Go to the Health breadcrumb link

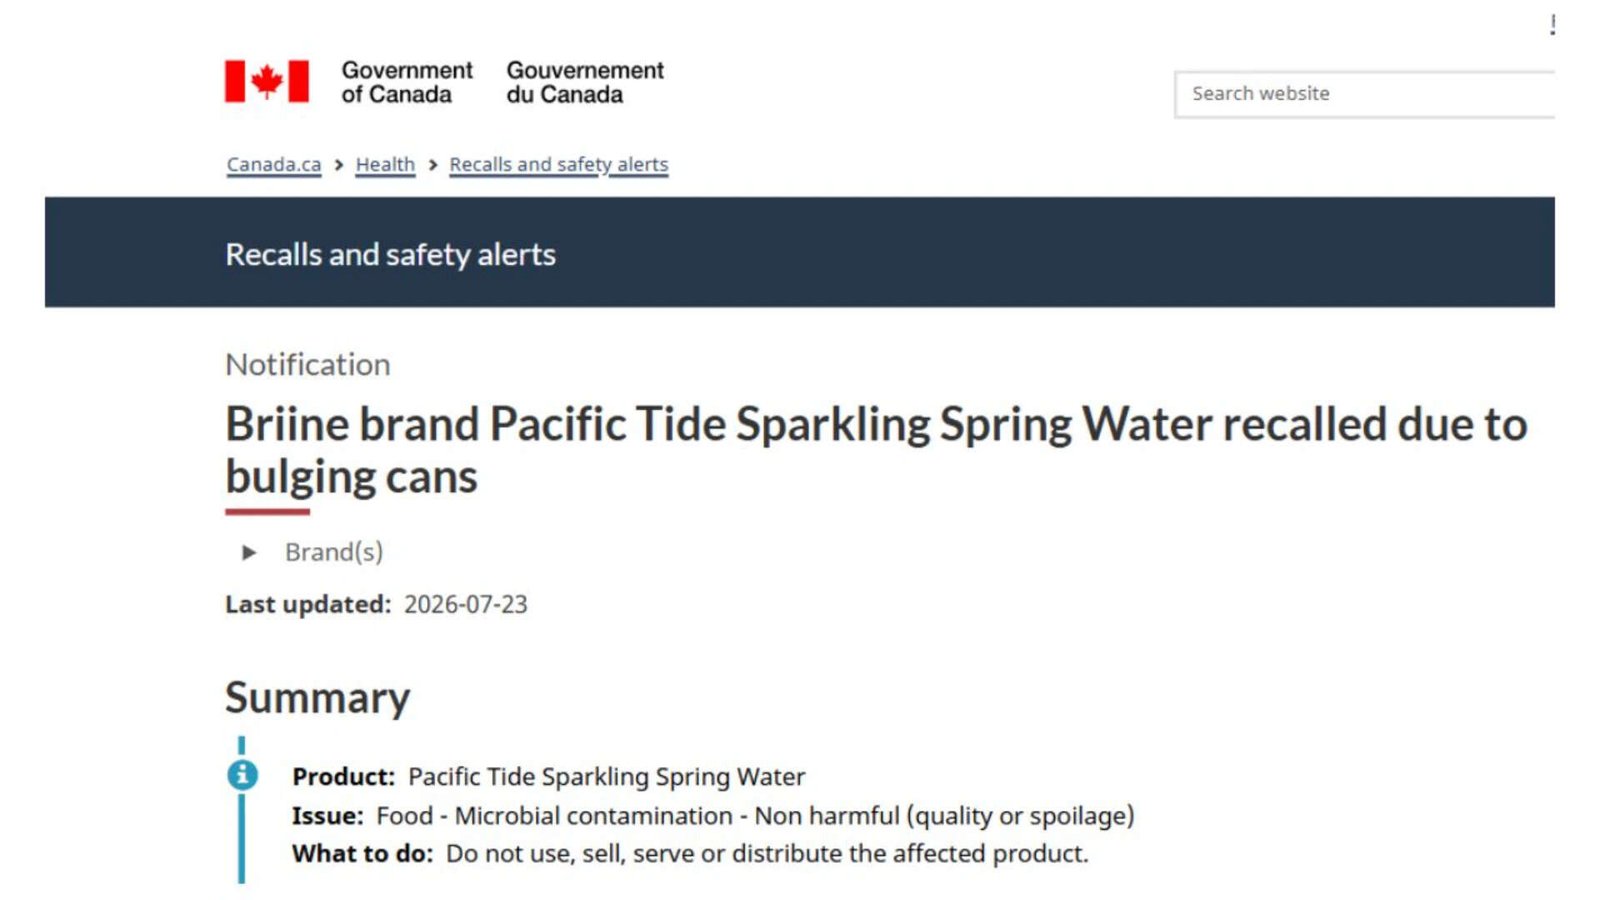click(385, 165)
